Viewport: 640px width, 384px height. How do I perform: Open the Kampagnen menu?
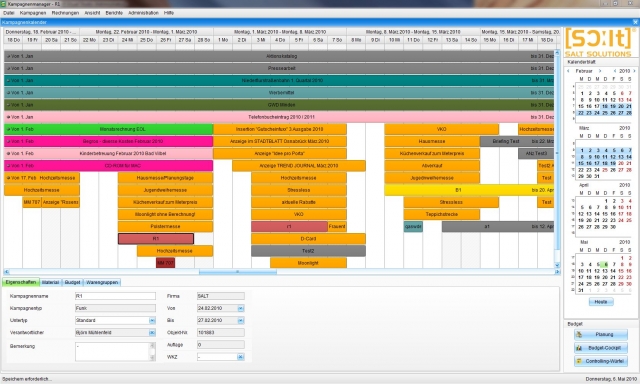[33, 13]
